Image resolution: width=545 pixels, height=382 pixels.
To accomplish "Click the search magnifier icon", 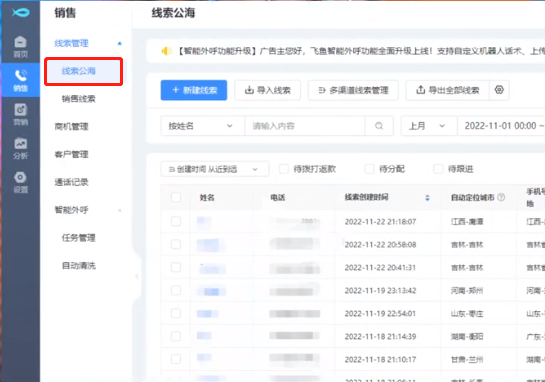I will tap(379, 126).
